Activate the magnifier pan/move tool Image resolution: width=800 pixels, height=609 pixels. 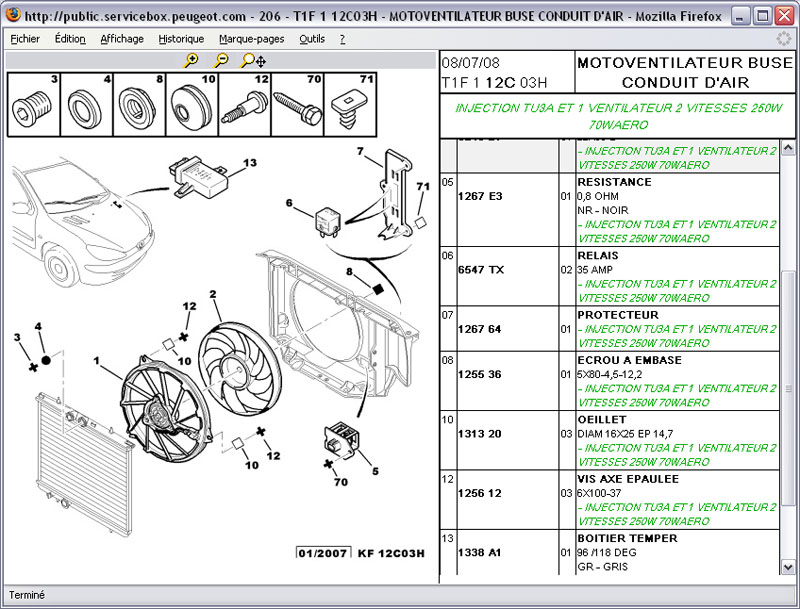[253, 61]
